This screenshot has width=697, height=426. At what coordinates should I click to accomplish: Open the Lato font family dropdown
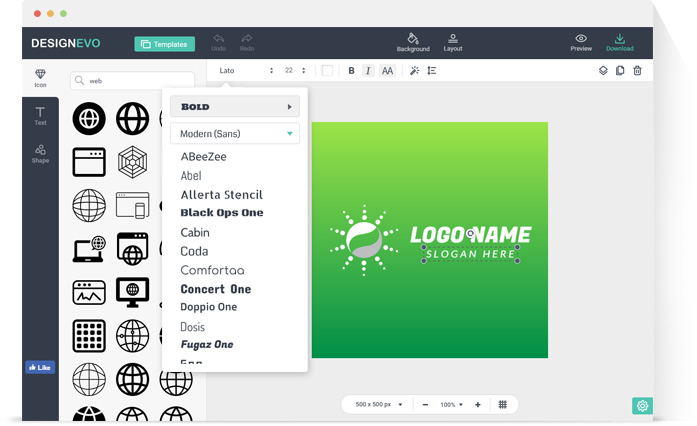pos(245,71)
